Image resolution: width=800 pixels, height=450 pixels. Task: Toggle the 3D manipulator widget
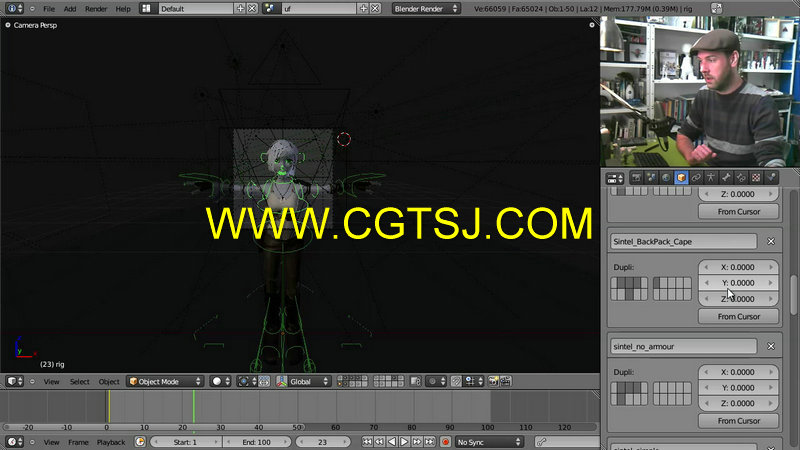pos(282,381)
